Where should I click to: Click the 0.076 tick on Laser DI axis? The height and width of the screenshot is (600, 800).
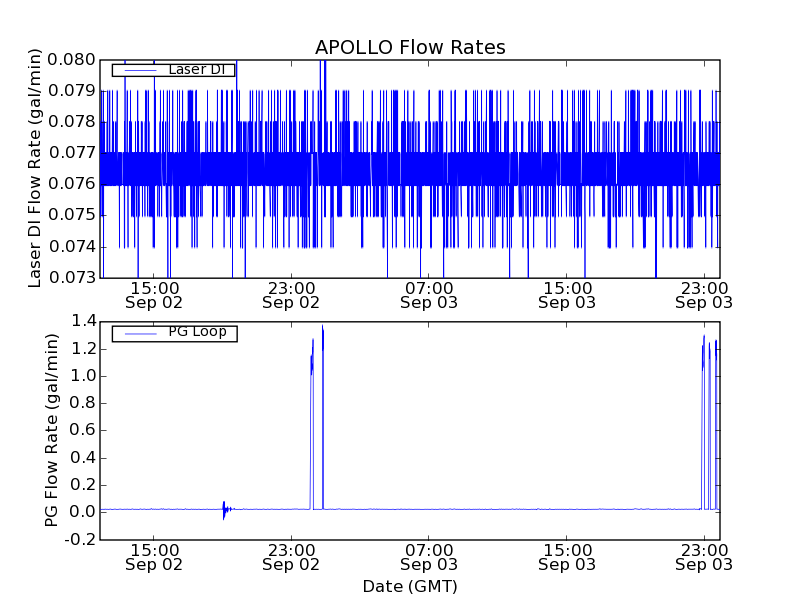click(x=71, y=184)
